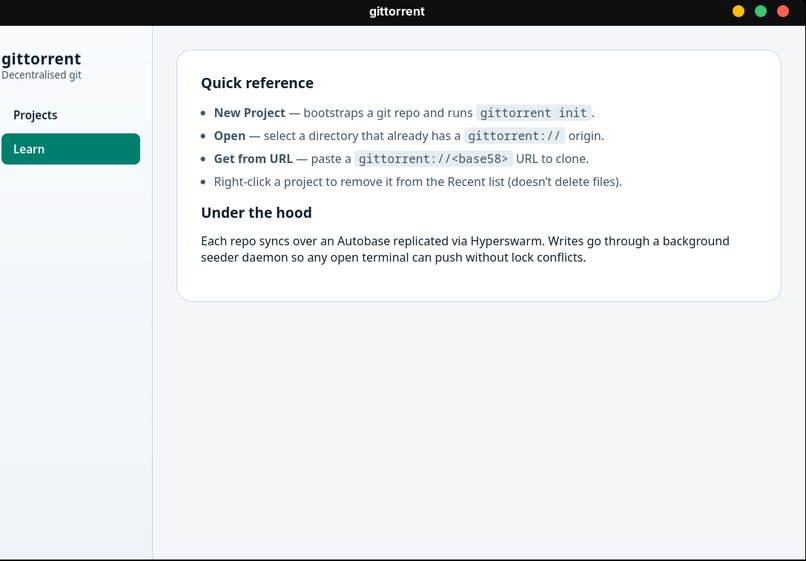
Task: Open the Projects section in sidebar
Action: click(70, 115)
